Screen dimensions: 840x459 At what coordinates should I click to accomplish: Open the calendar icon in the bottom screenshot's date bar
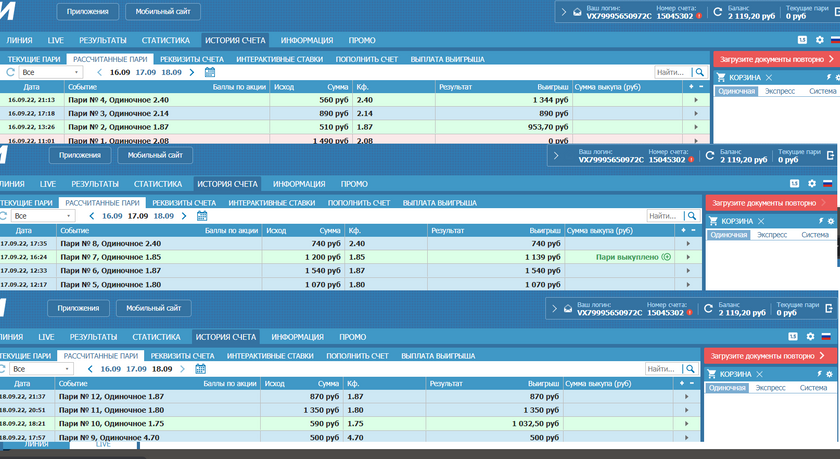200,369
